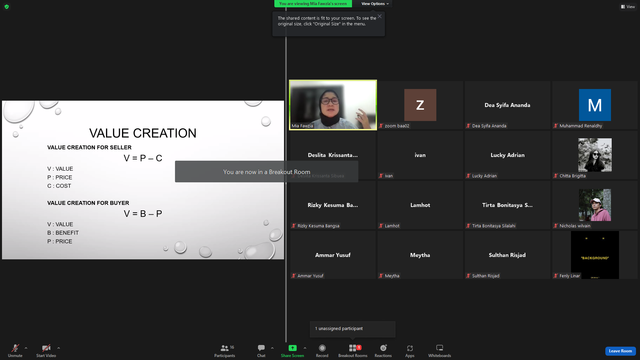Select Dea Syifa Ananda's tile
Image resolution: width=640 pixels, height=360 pixels.
point(507,105)
